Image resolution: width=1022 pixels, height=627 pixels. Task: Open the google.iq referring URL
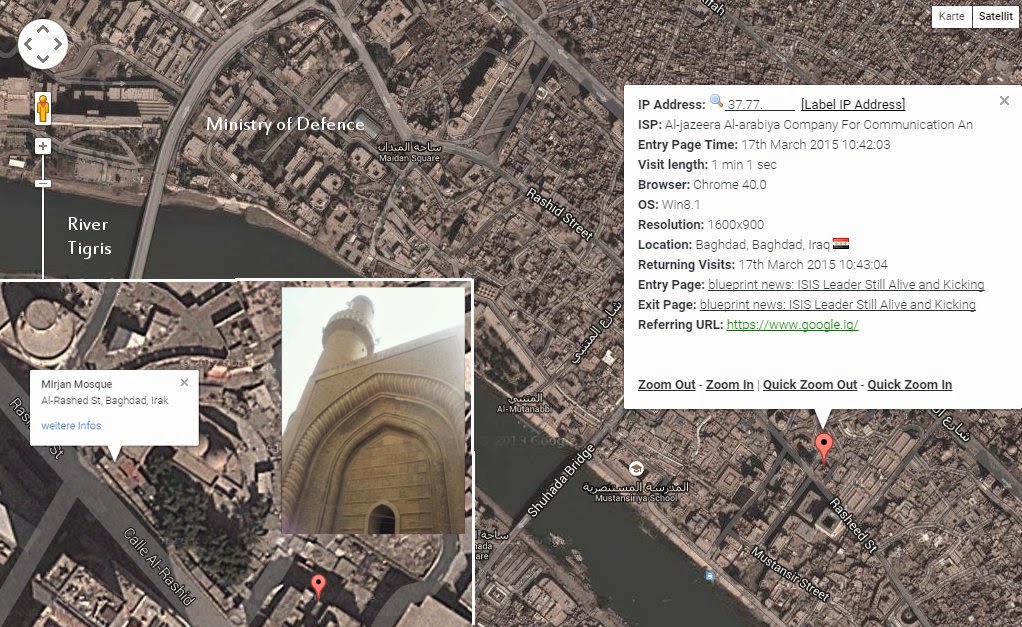pos(792,325)
